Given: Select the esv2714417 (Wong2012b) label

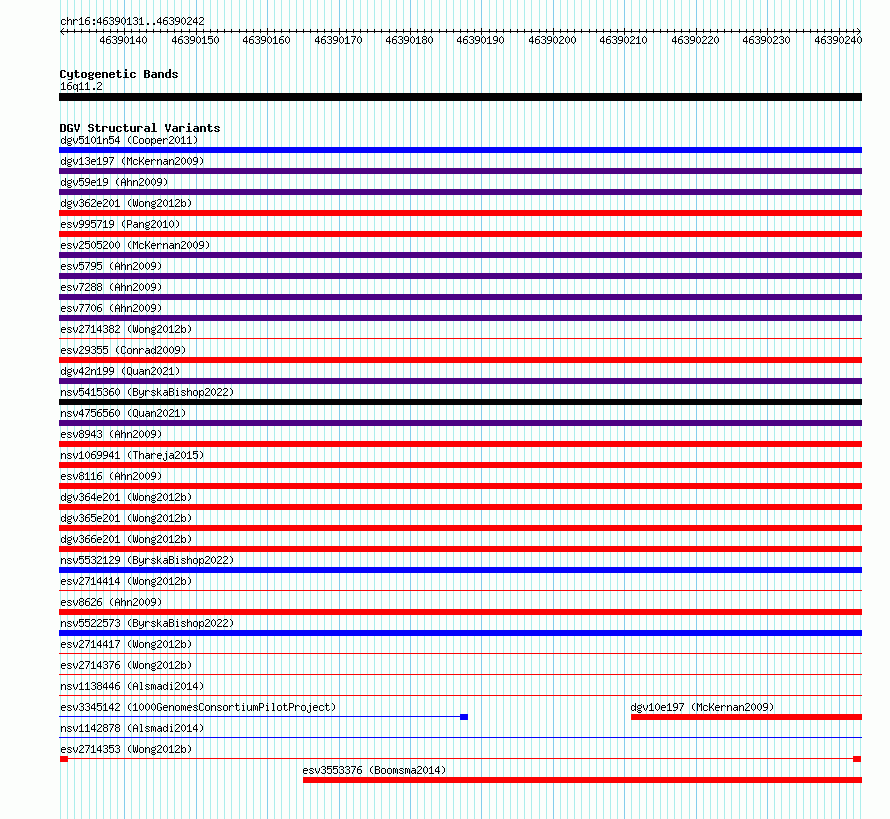Looking at the screenshot, I should click(126, 644).
